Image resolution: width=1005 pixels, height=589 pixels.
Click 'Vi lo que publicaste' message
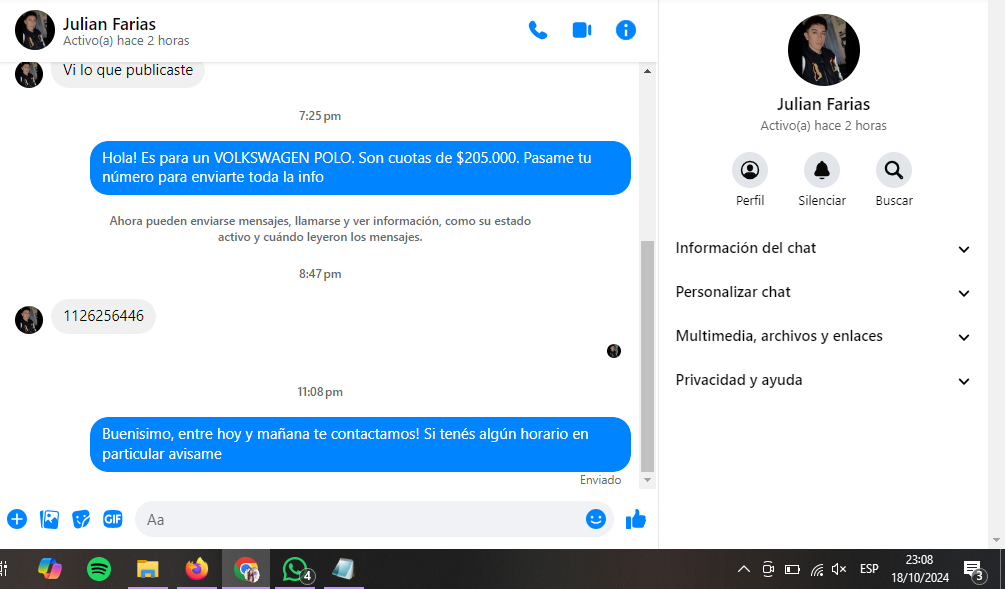coord(128,71)
